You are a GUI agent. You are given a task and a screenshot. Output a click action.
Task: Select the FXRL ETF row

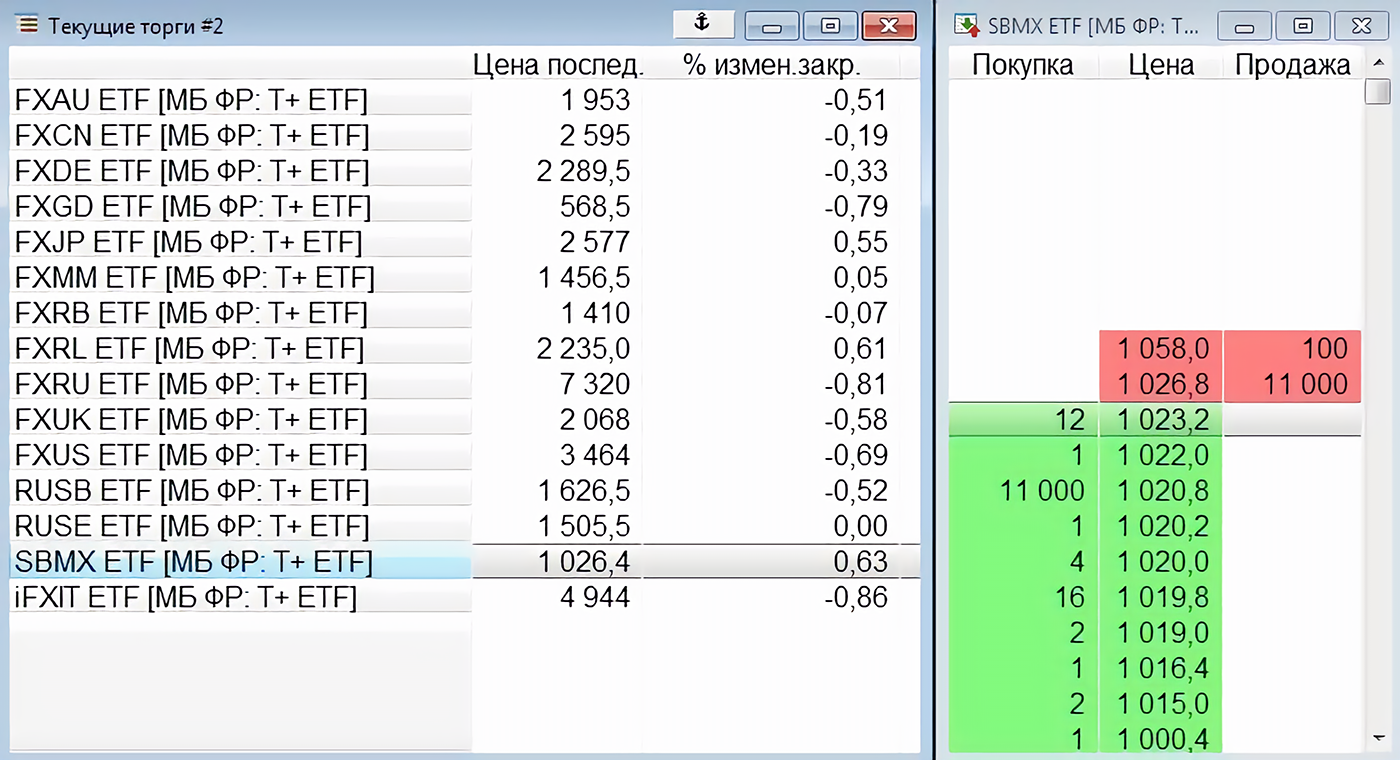click(x=465, y=349)
